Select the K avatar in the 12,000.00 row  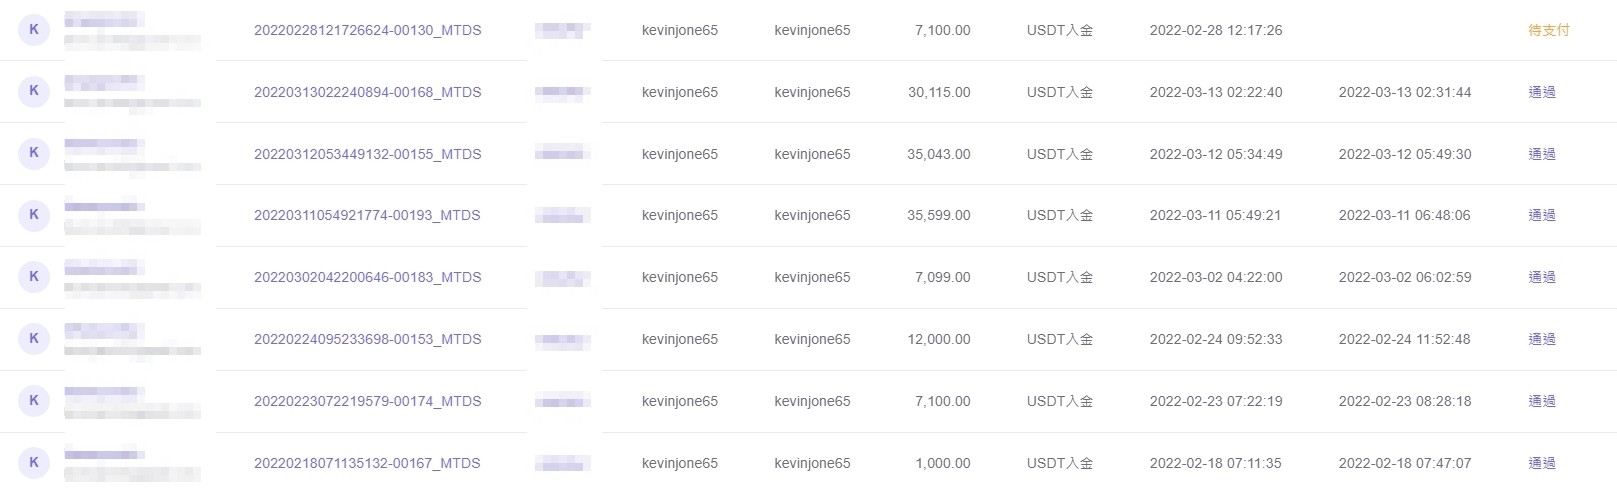click(34, 339)
